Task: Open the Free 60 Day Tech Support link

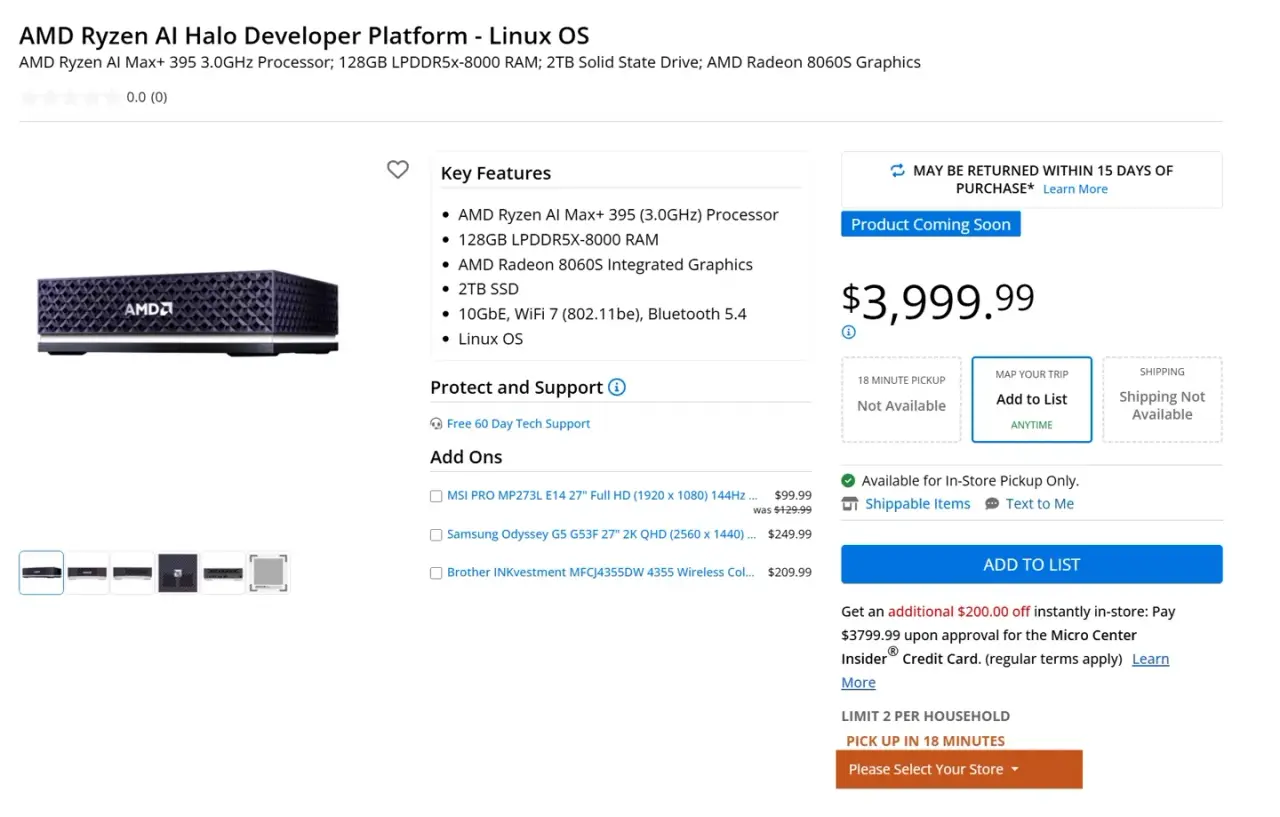Action: (x=518, y=424)
